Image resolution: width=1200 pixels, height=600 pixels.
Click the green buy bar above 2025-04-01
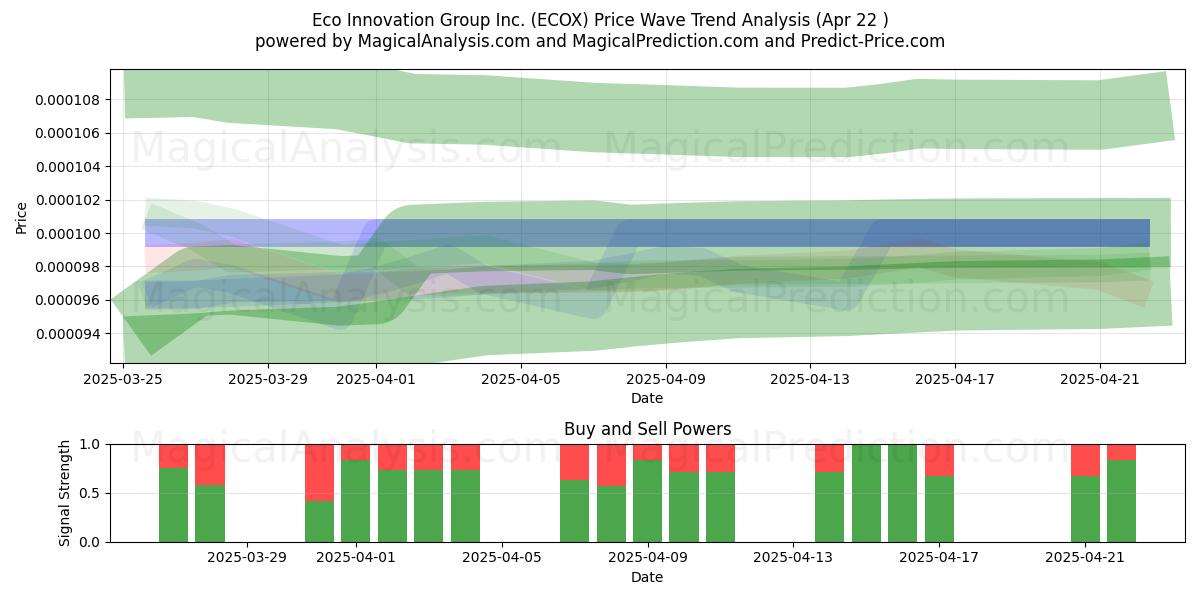pos(356,501)
